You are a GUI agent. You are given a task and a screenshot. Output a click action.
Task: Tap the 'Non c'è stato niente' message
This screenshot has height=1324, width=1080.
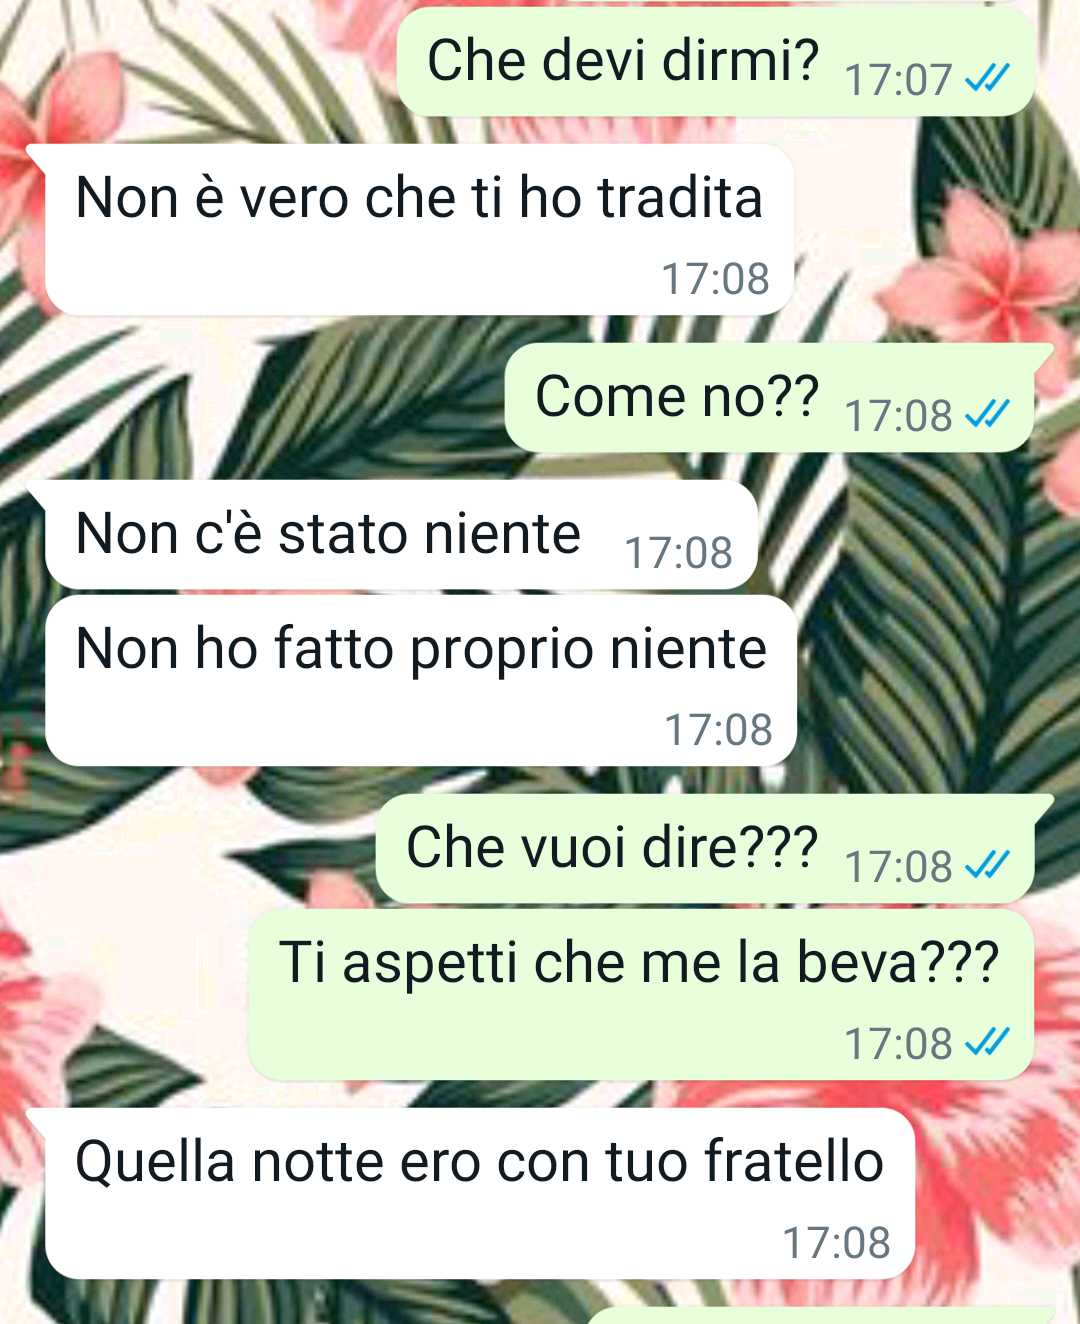(x=401, y=534)
